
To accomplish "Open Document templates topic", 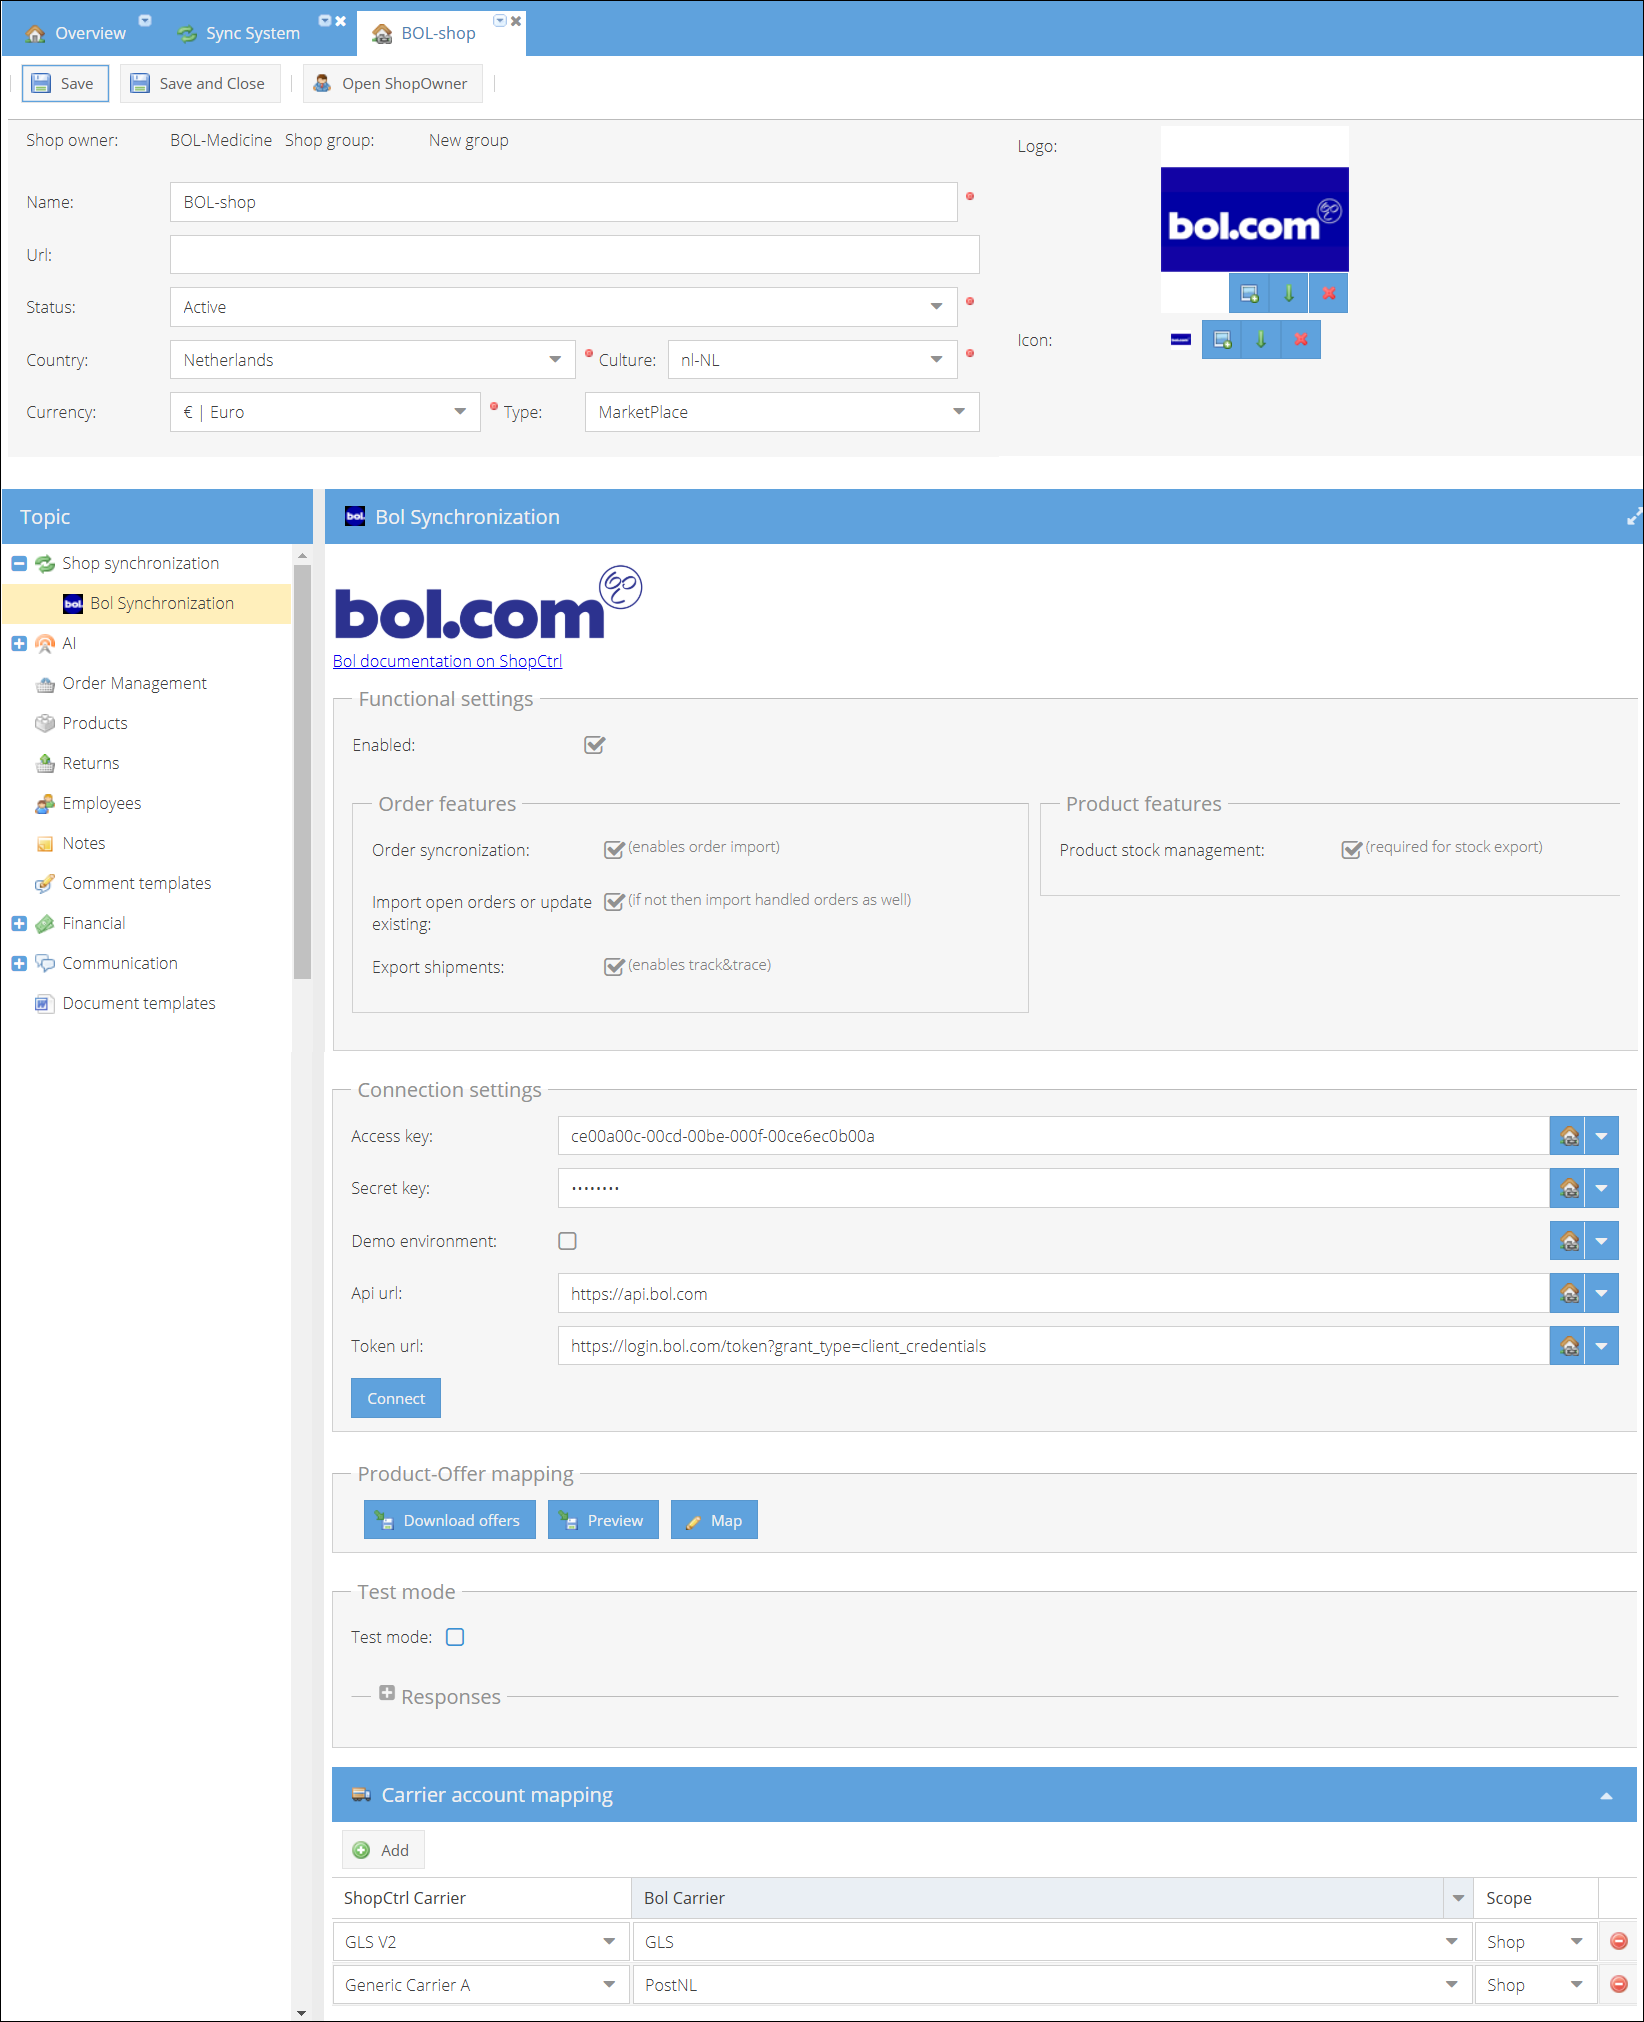I will 138,1003.
